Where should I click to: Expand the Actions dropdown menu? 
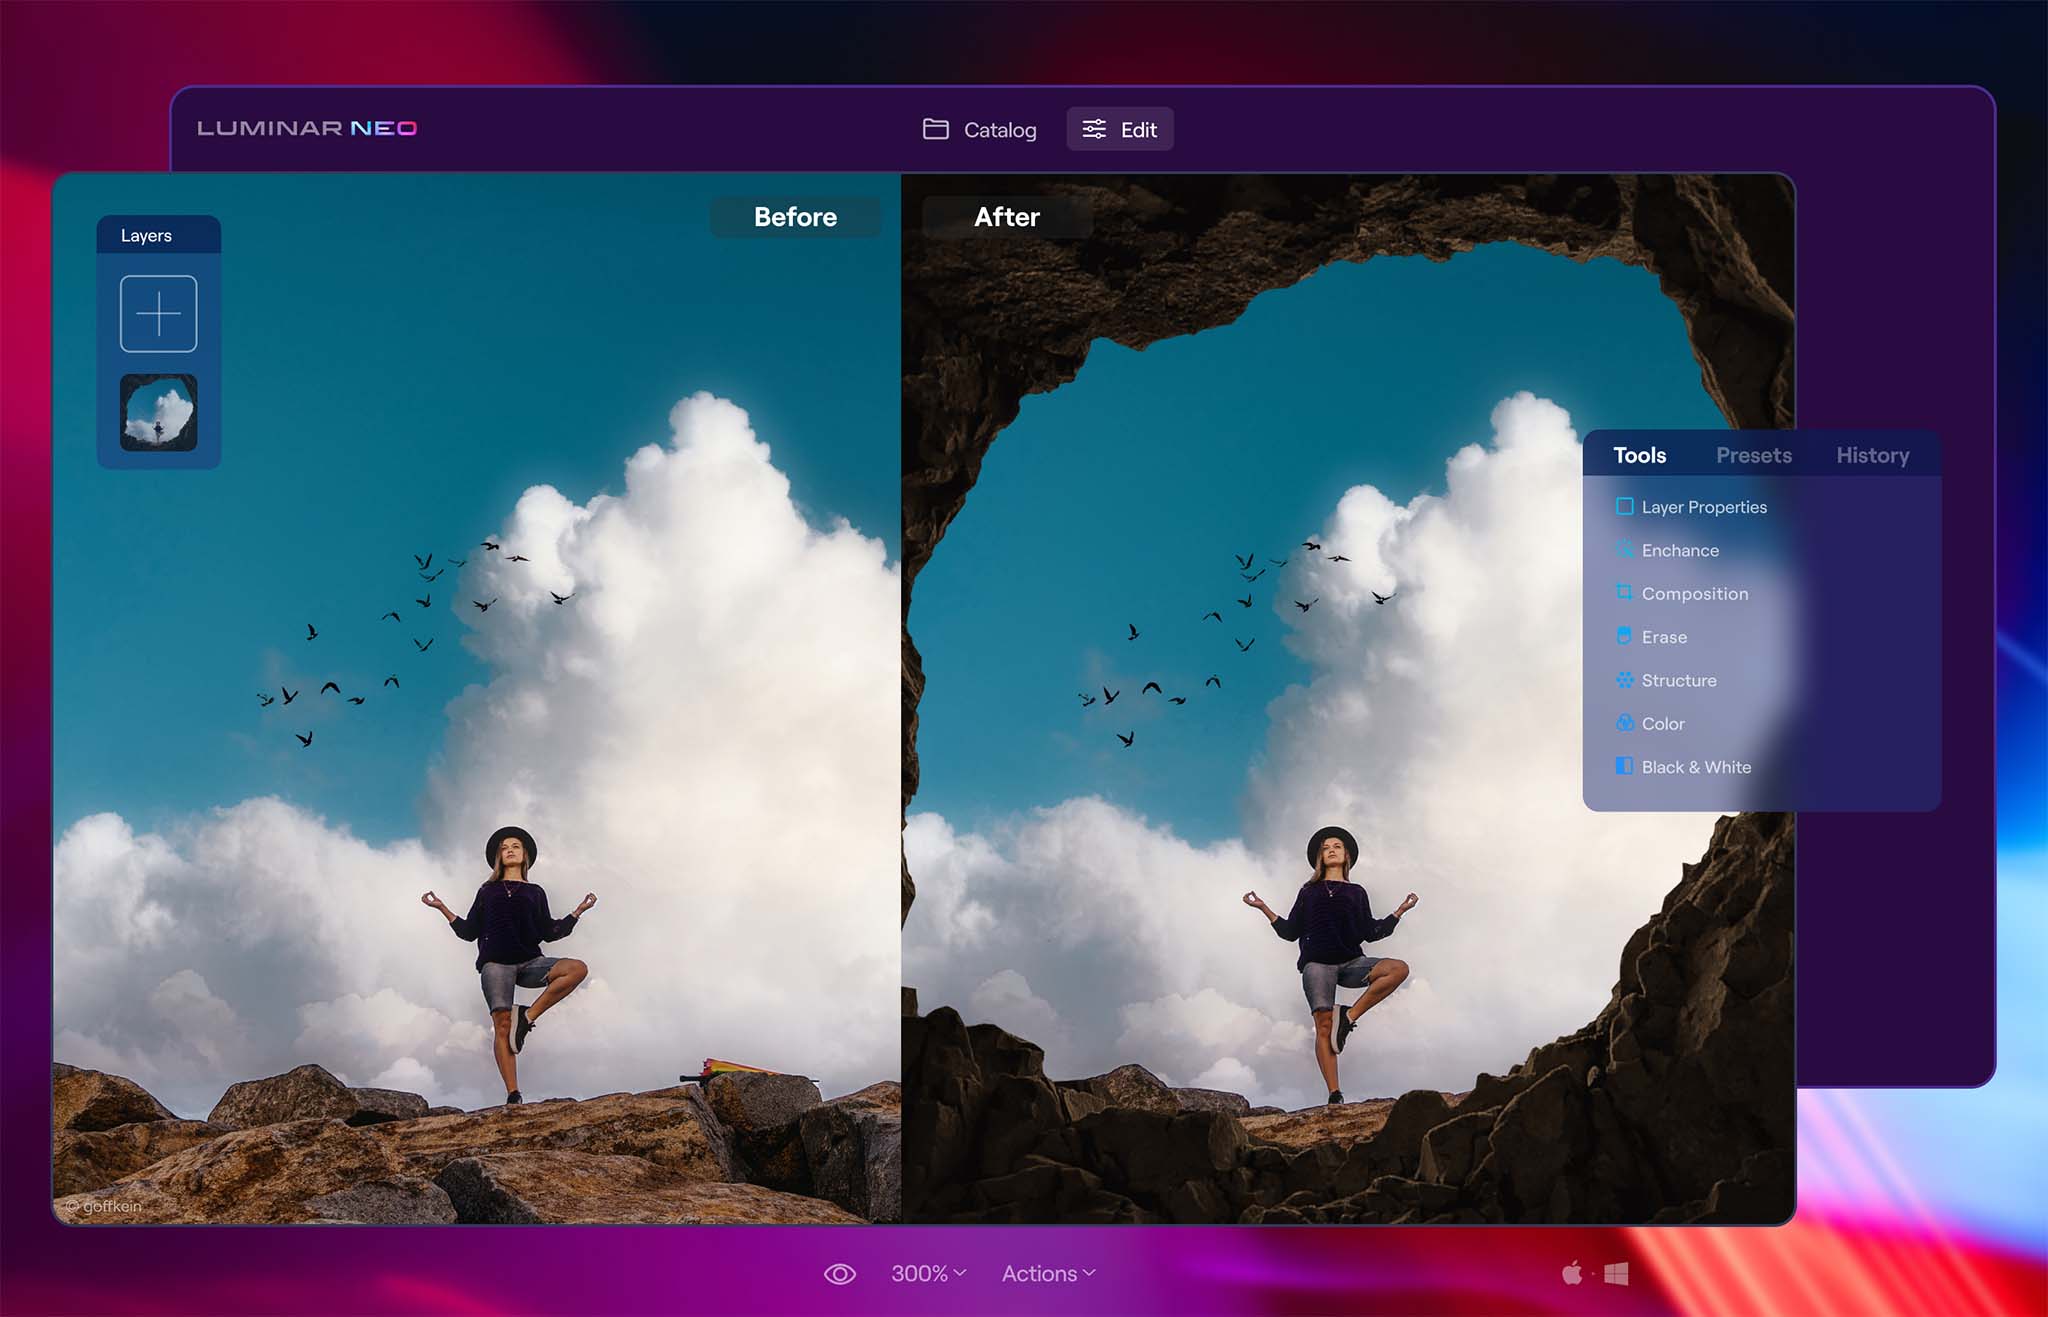pyautogui.click(x=1048, y=1274)
